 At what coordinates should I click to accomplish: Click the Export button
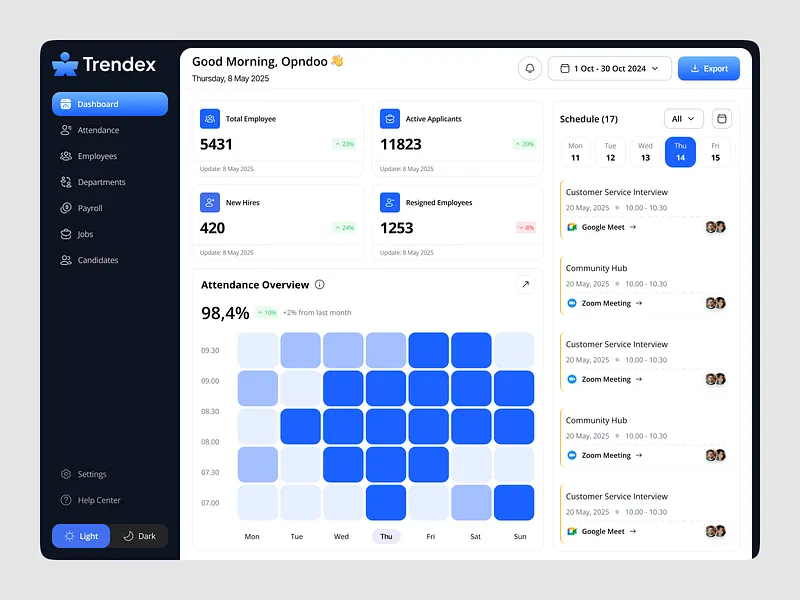(x=708, y=68)
